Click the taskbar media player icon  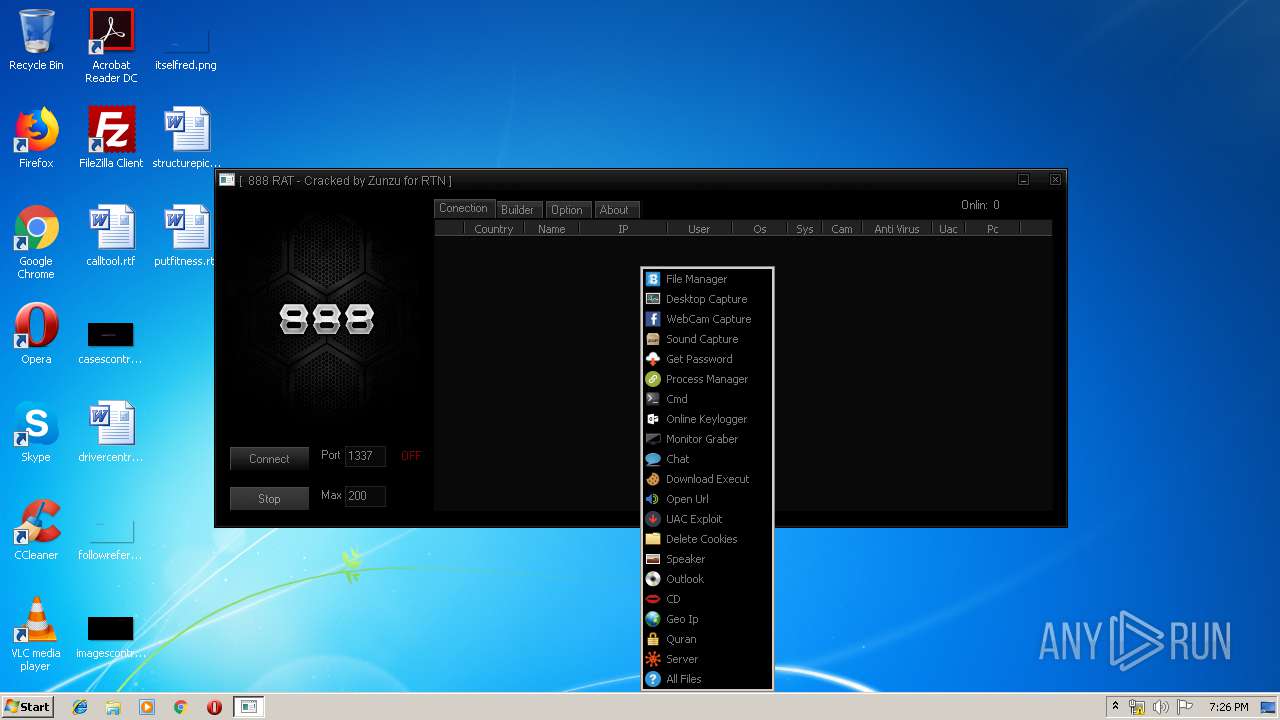[147, 707]
